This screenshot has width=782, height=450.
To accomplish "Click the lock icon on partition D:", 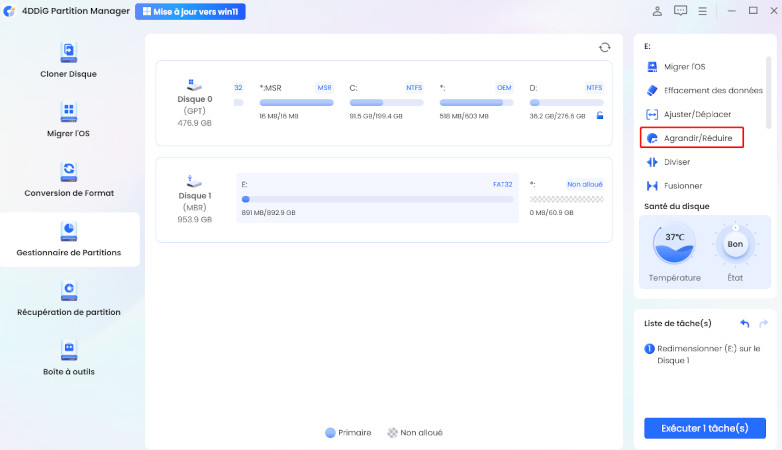I will 600,115.
